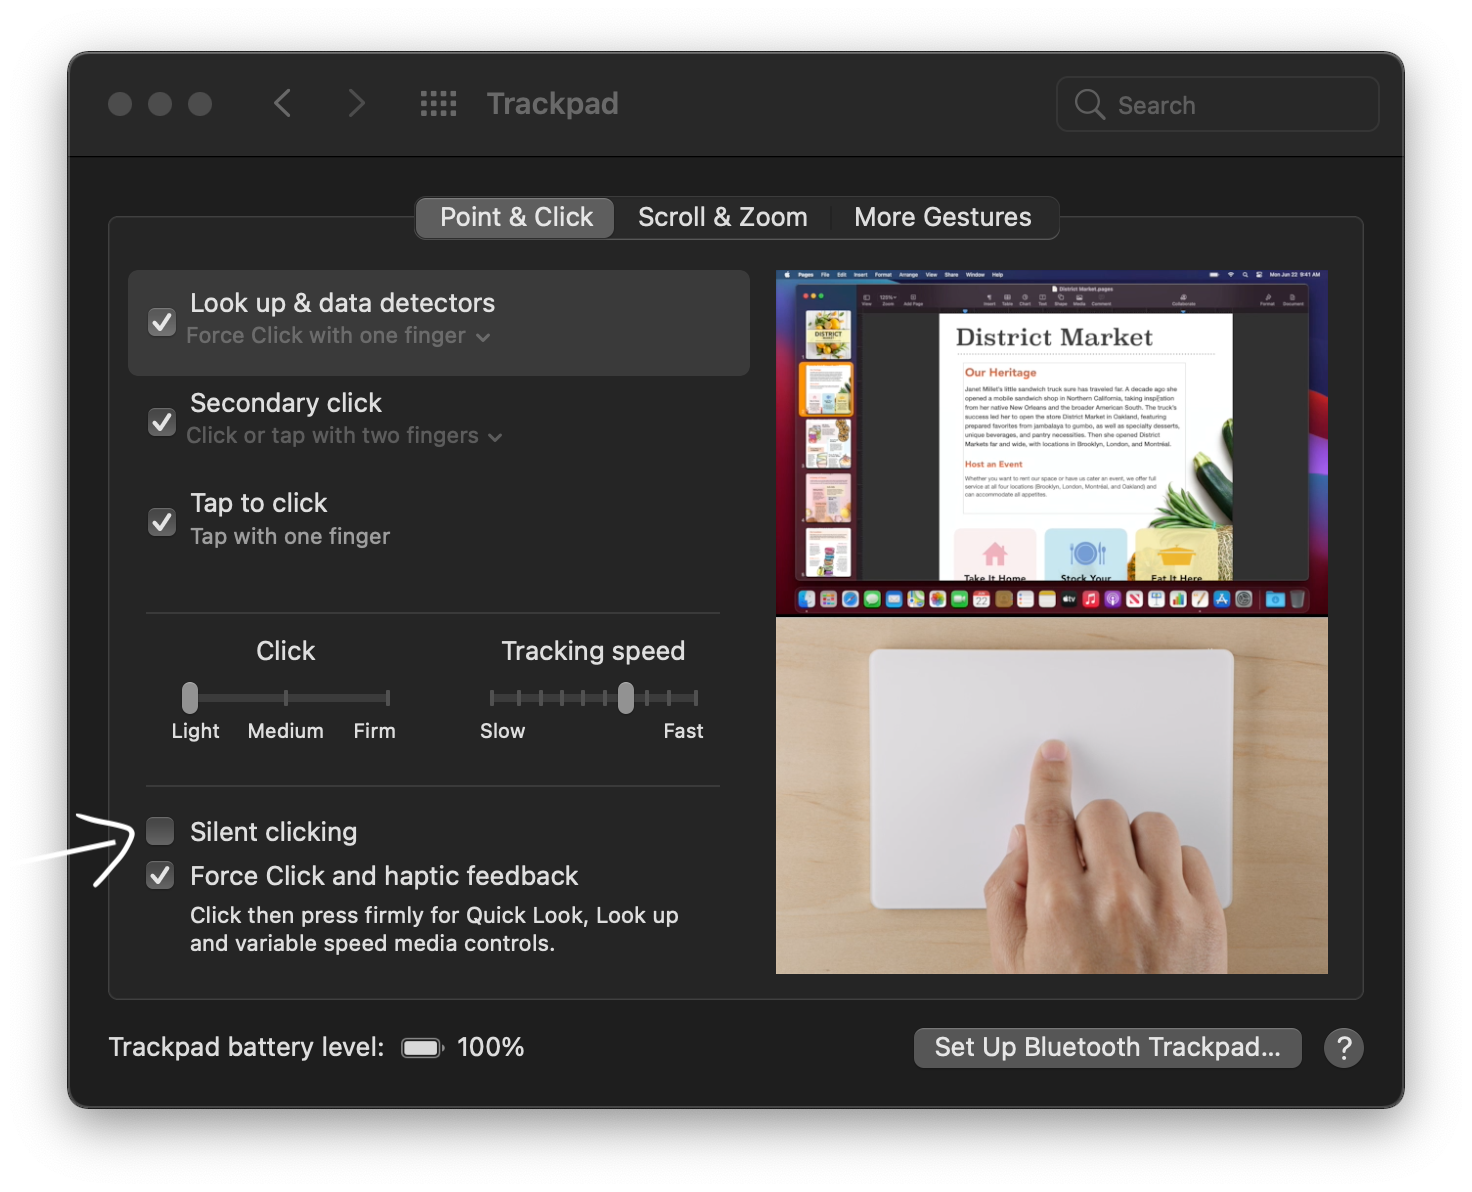Click Set Up Bluetooth Trackpad button
1472x1192 pixels.
pos(1107,1047)
